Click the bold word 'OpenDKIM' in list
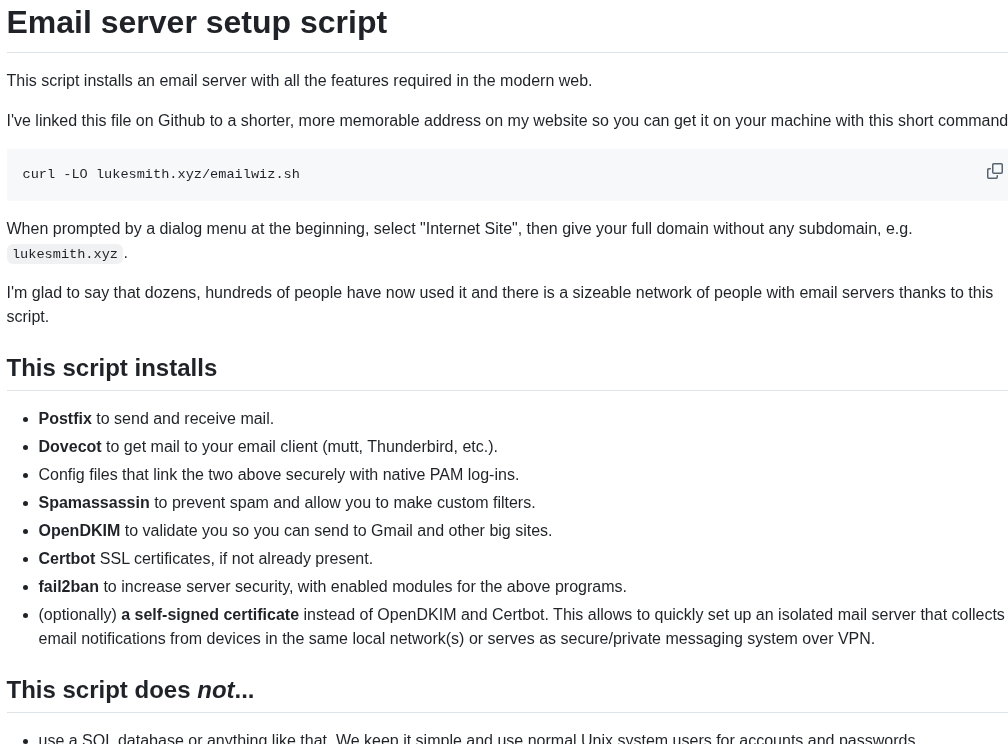The height and width of the screenshot is (744, 1008). [x=79, y=531]
